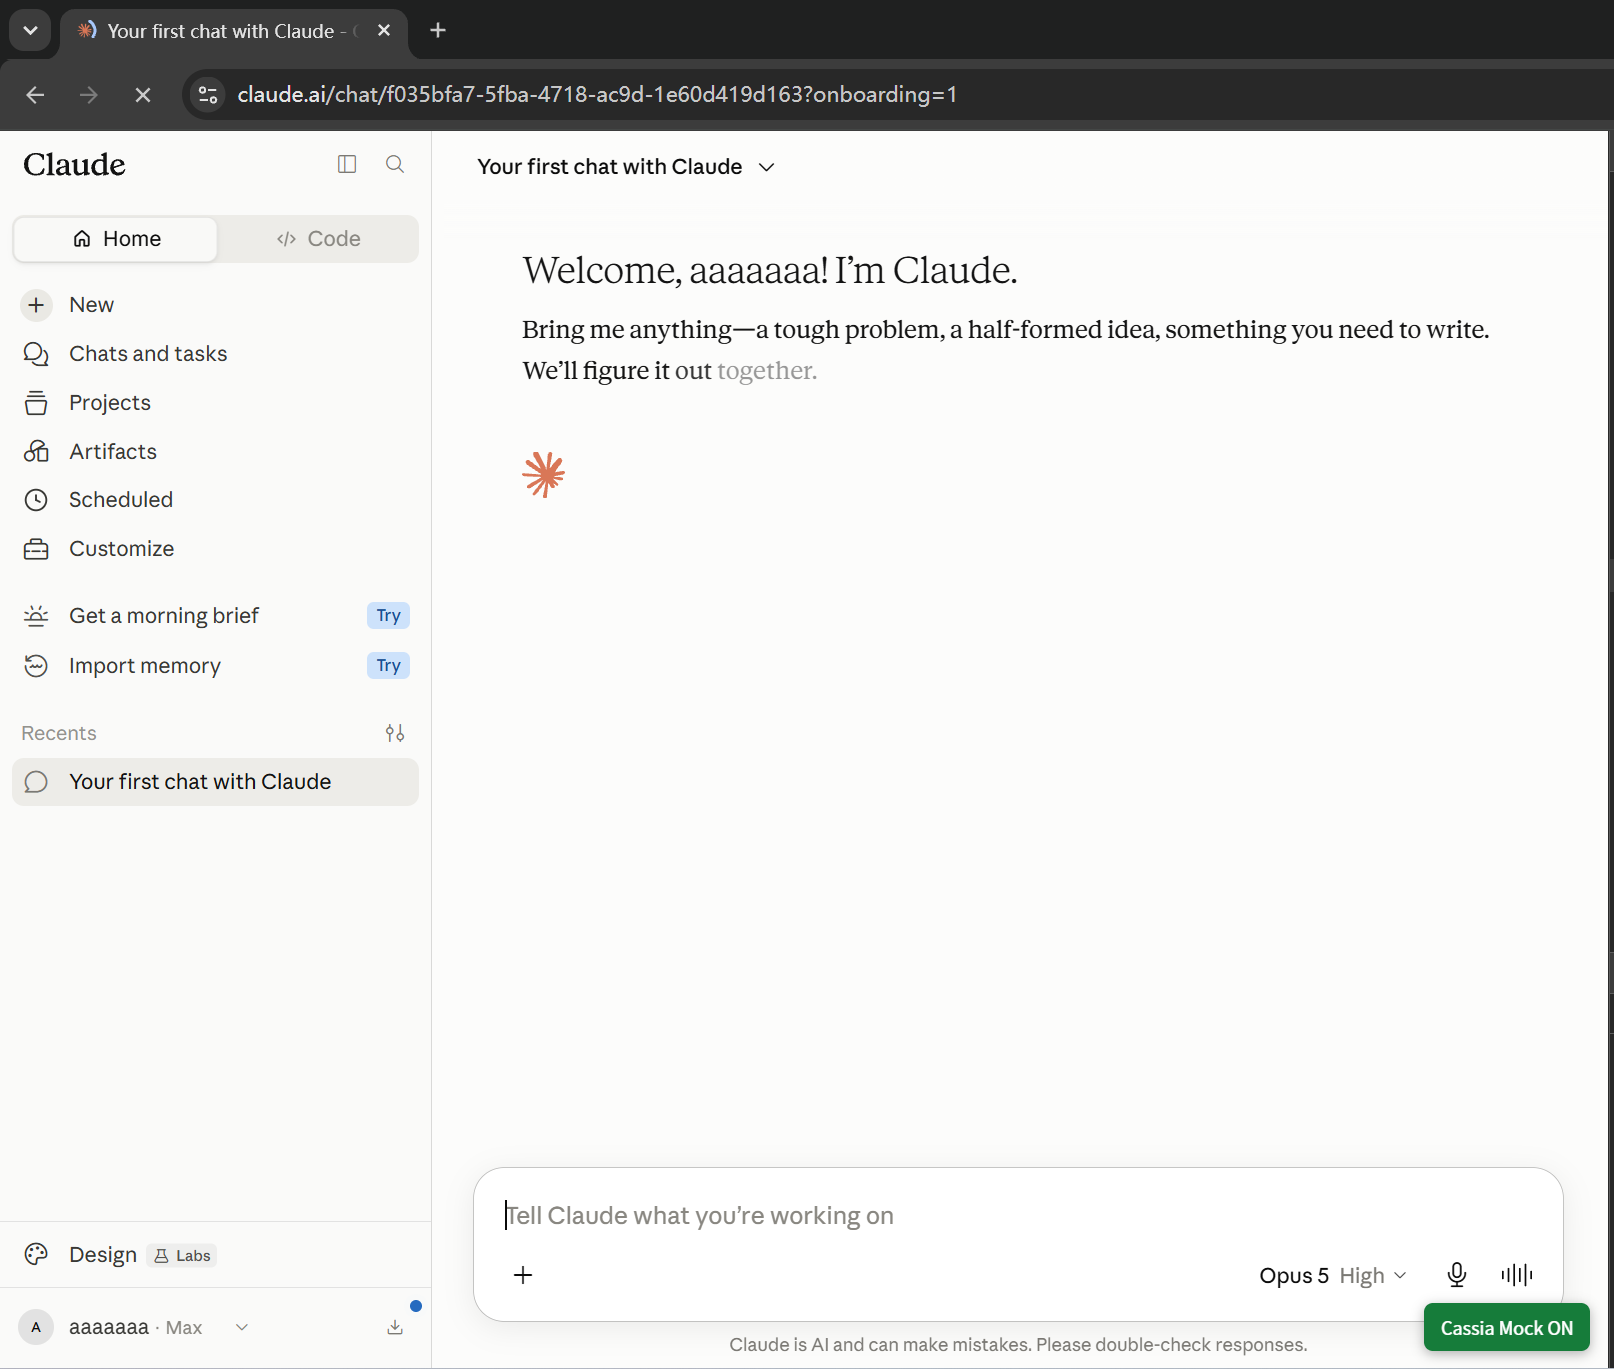Screen dimensions: 1614x1369
Task: Switch to the Code tab
Action: 318,239
